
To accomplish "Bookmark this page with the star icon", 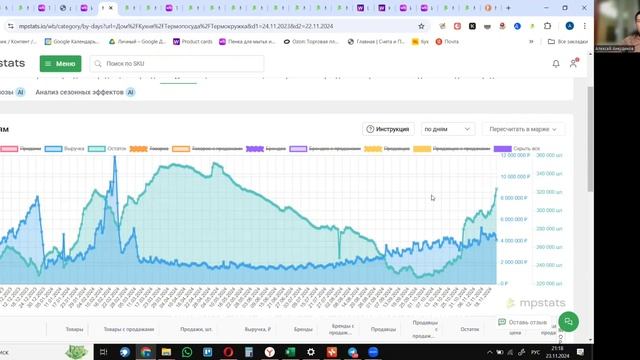I will coord(421,26).
